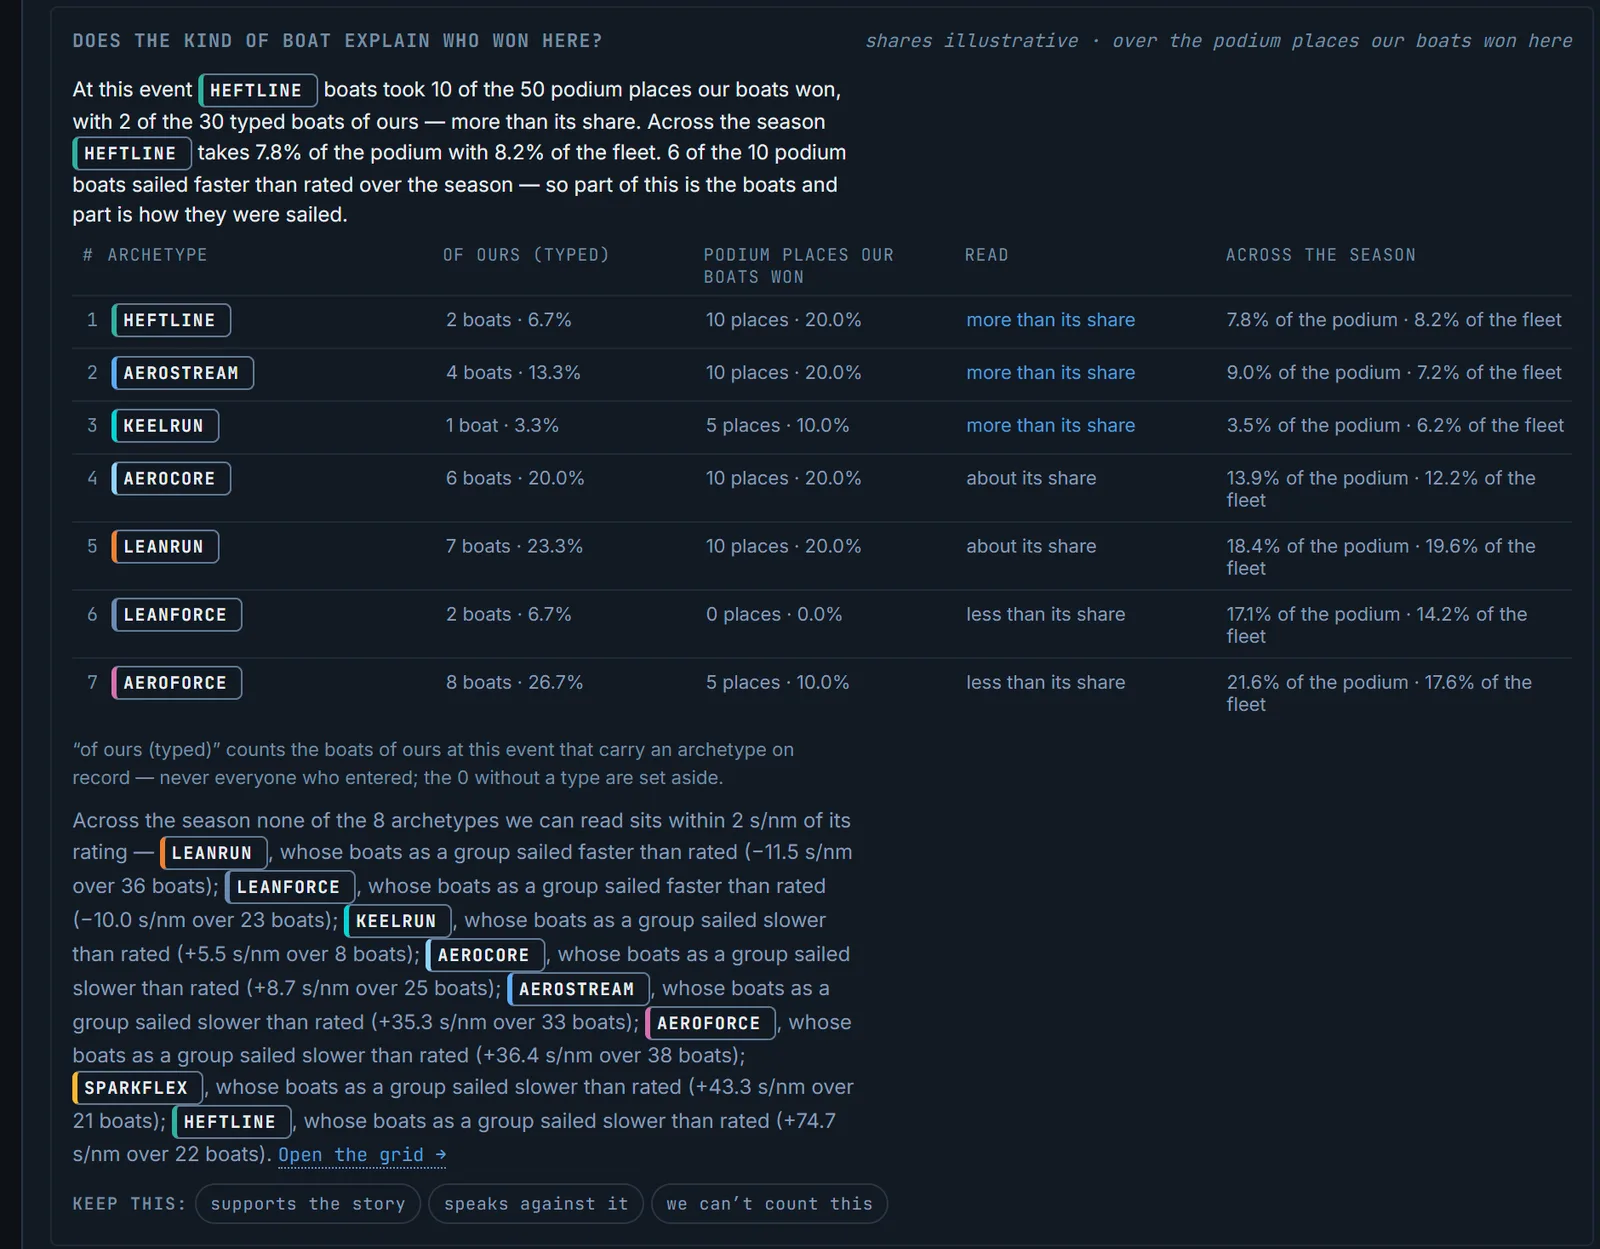Click '9.0% of the podium' season cell
This screenshot has height=1249, width=1600.
pyautogui.click(x=1394, y=373)
